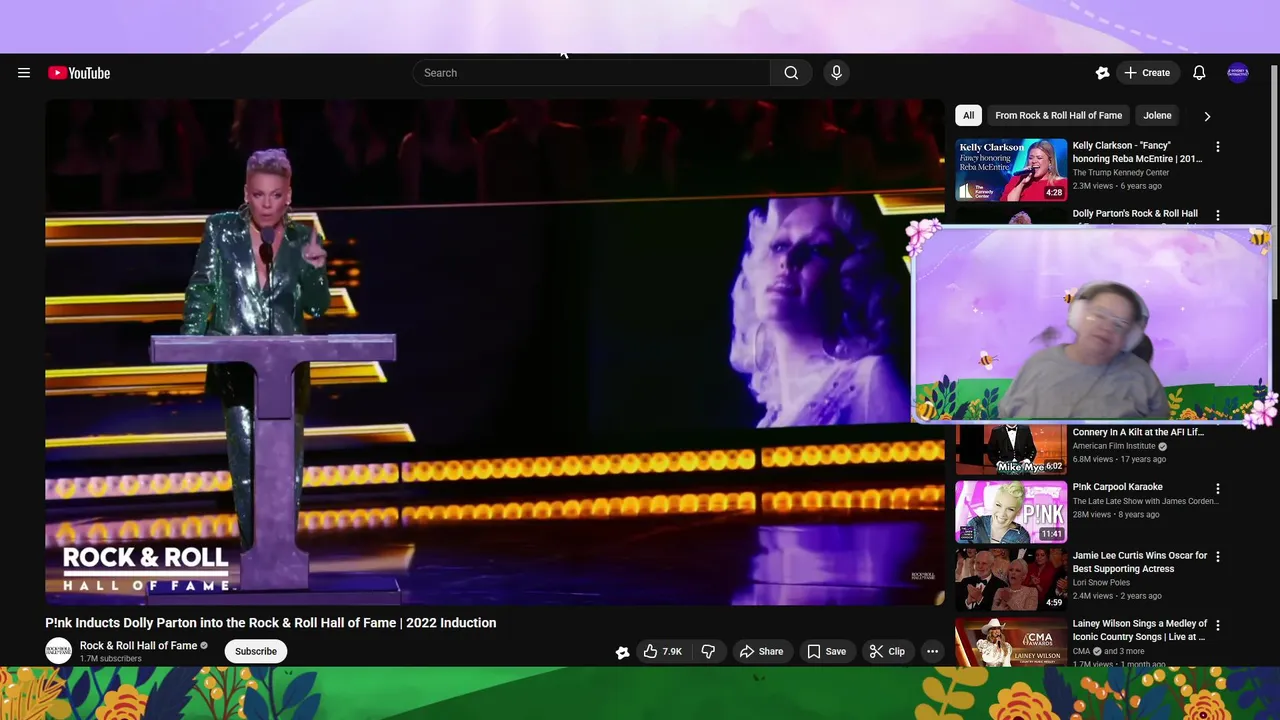Click 'American Film Institute' channel name
The width and height of the screenshot is (1280, 720).
[x=1114, y=446]
